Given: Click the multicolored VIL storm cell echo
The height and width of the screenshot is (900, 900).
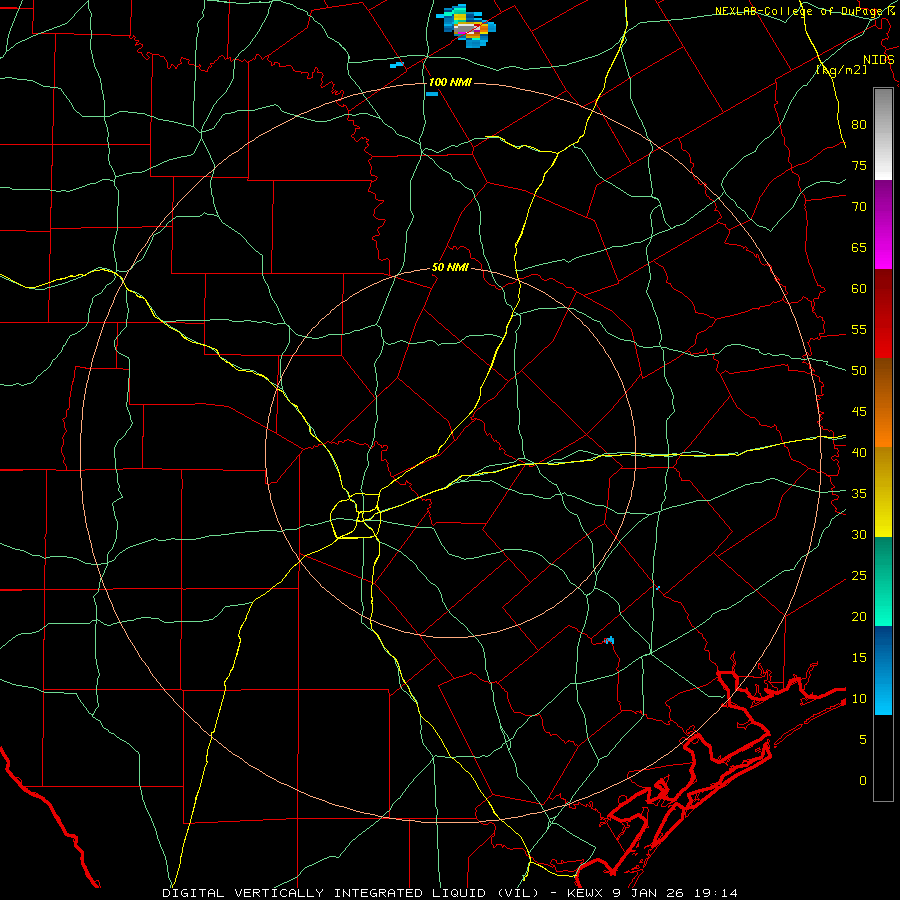Looking at the screenshot, I should 467,26.
